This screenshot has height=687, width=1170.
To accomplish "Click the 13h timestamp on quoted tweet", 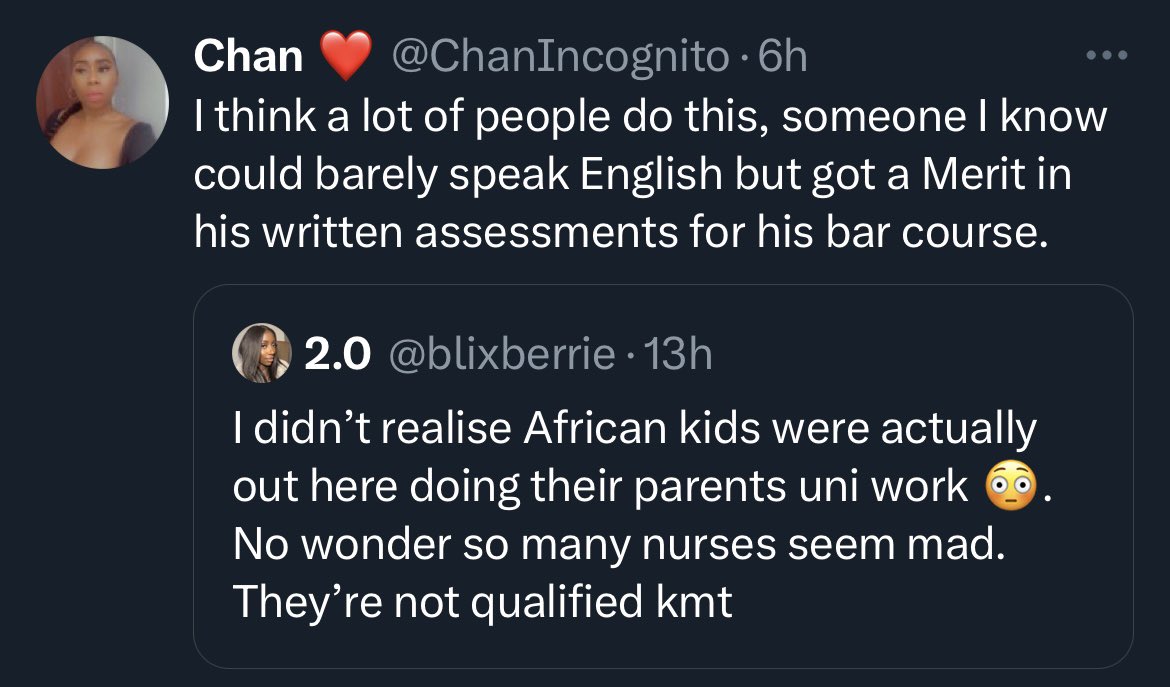I will point(679,354).
